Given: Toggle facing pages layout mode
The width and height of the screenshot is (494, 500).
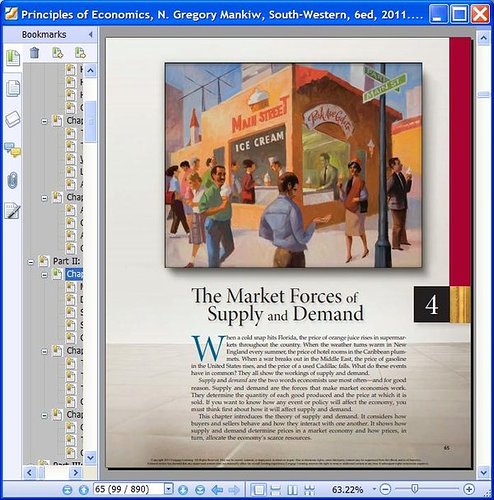Looking at the screenshot, I should (x=292, y=490).
